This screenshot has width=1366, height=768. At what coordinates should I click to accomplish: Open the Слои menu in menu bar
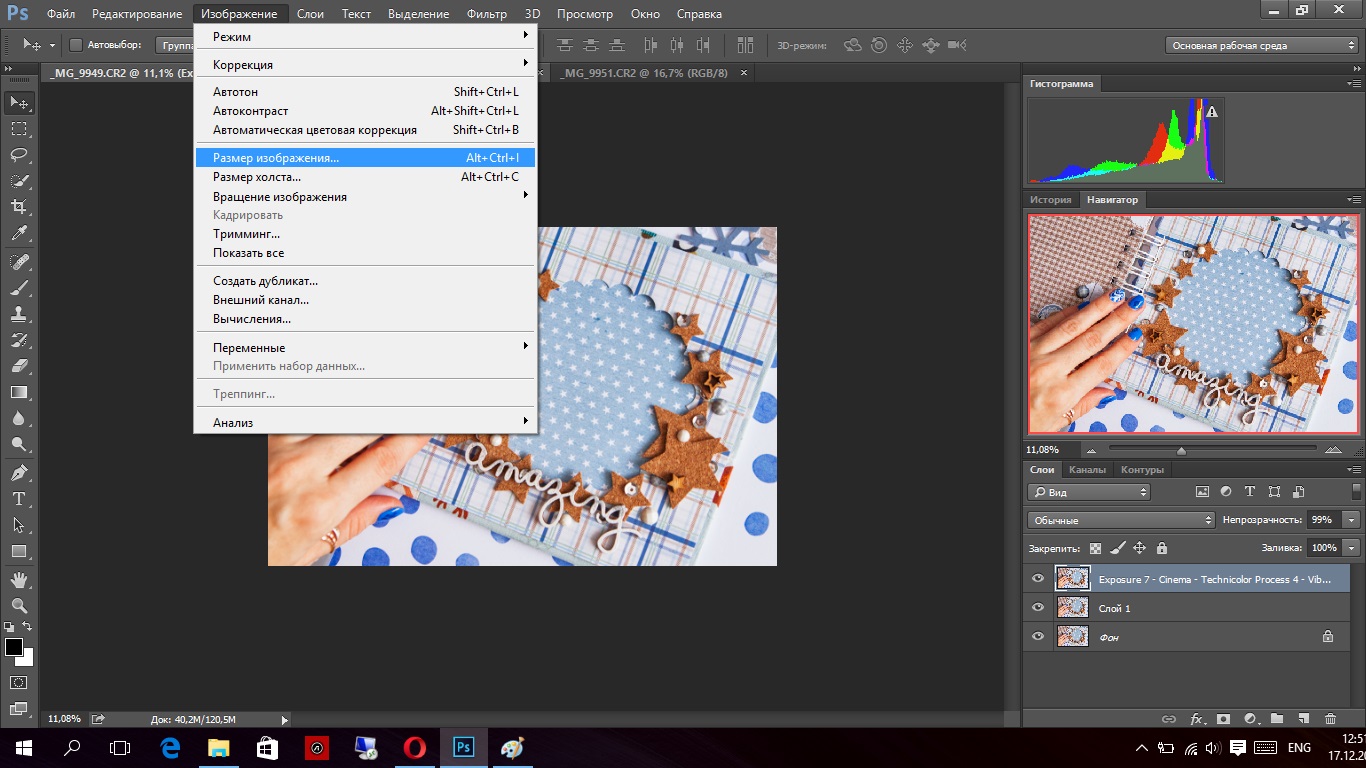[311, 14]
